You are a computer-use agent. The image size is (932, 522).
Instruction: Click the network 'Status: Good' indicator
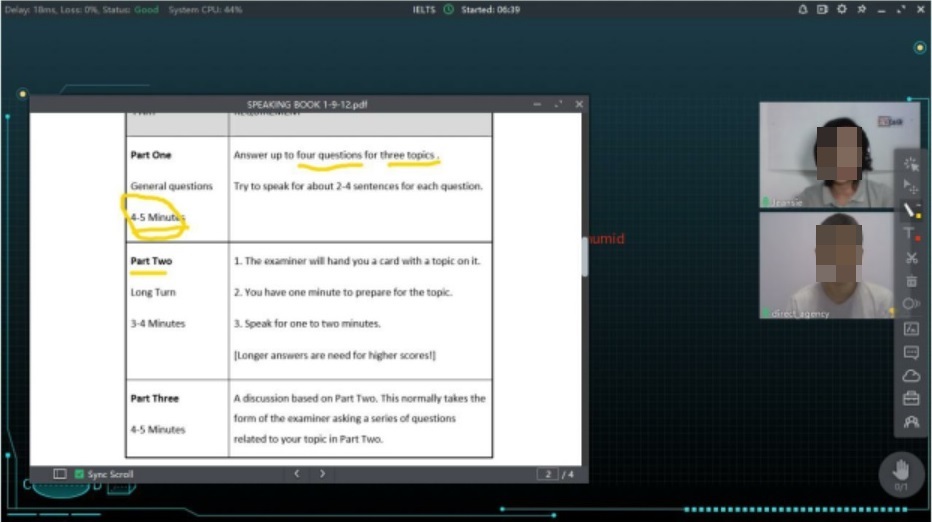130,10
